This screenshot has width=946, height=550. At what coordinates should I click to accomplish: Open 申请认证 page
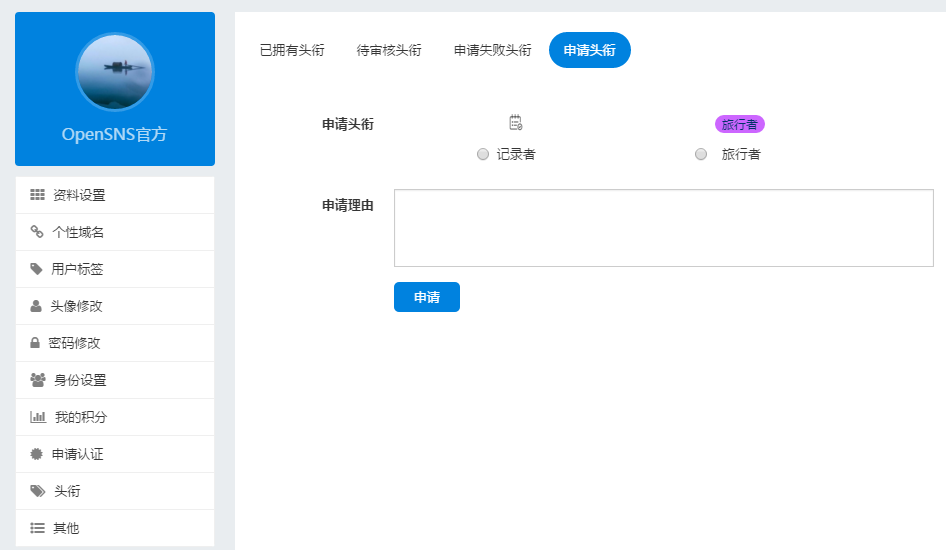115,454
